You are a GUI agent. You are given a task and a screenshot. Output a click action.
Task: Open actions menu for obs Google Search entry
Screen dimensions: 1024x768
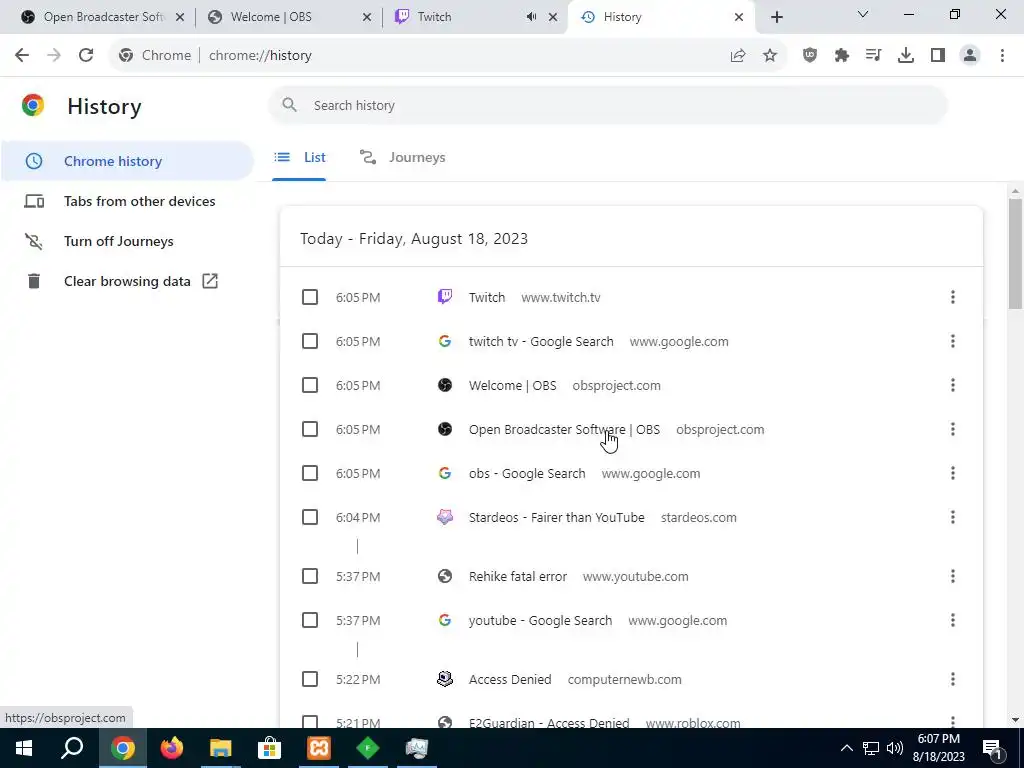953,473
